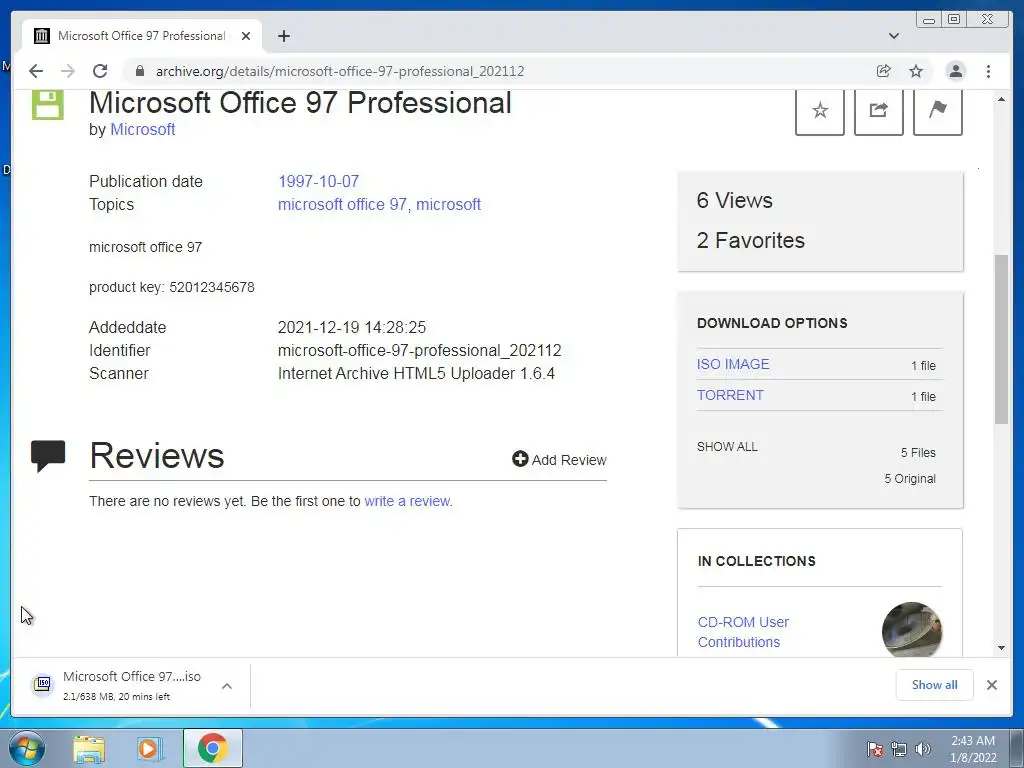1024x768 pixels.
Task: Click the '6 Views' text
Action: (x=734, y=200)
